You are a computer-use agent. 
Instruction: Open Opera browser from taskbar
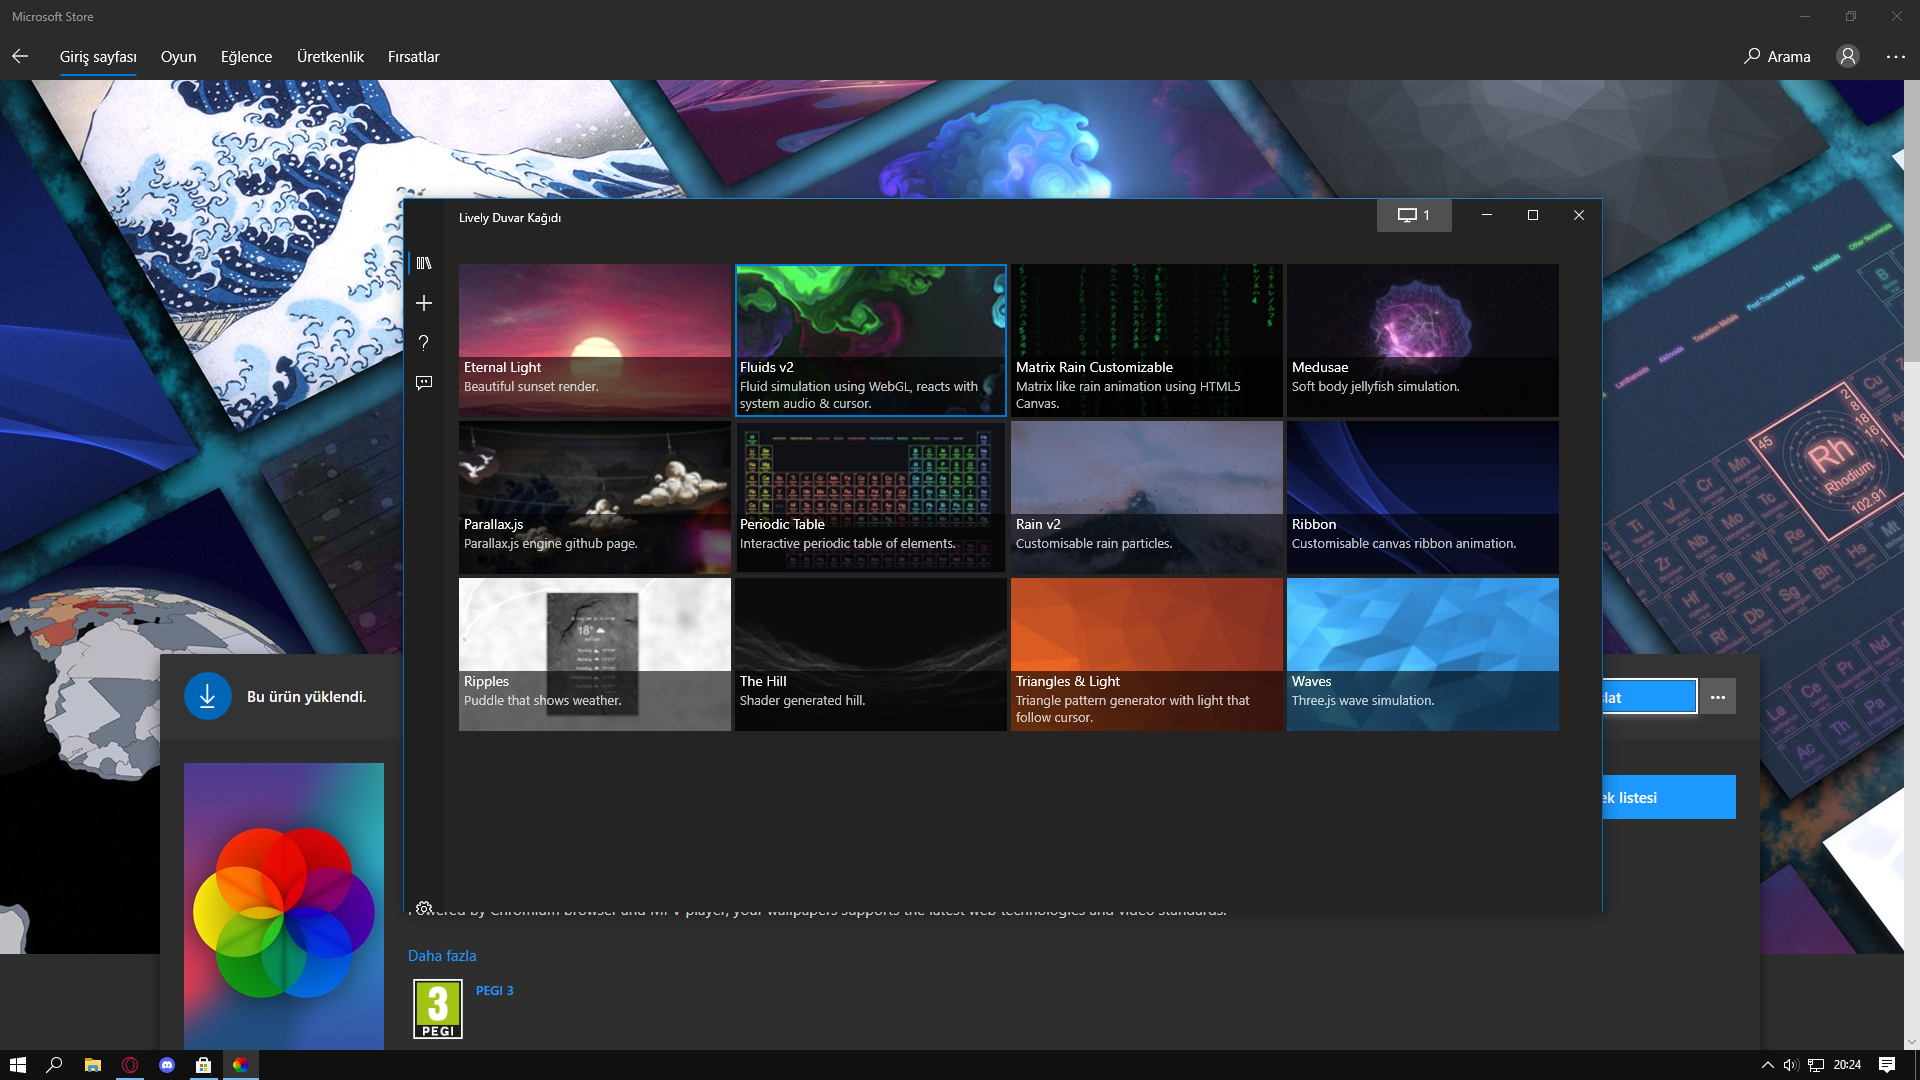[130, 1065]
